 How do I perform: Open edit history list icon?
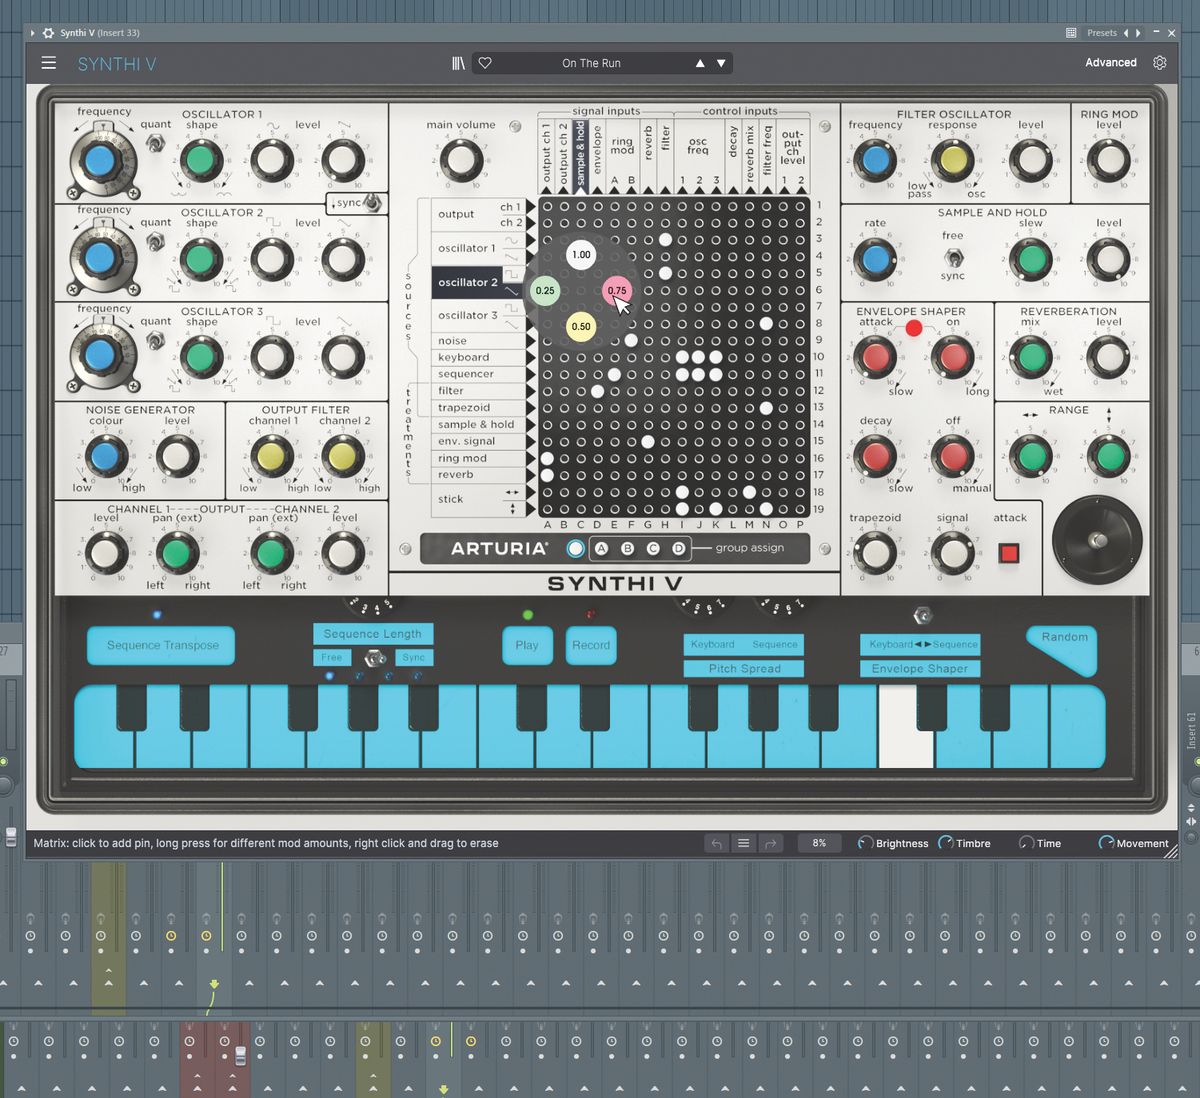point(743,843)
